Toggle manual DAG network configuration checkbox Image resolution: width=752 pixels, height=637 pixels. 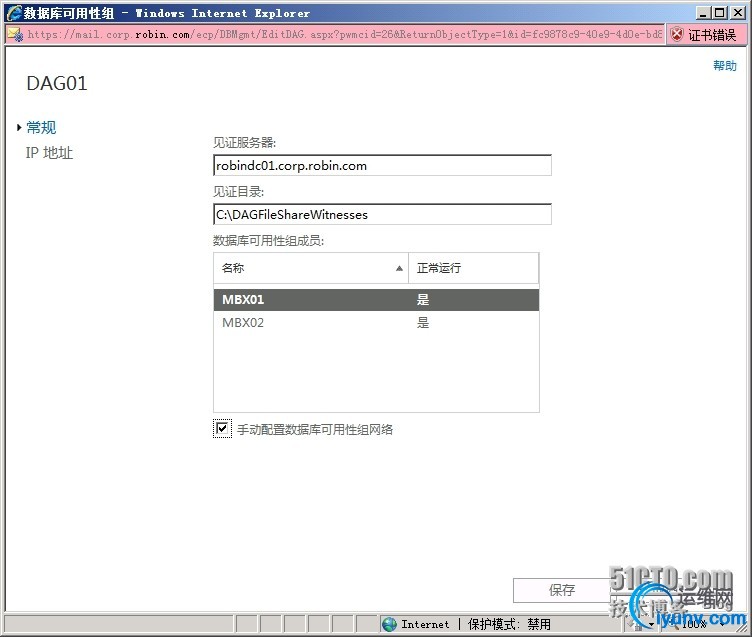[x=222, y=428]
